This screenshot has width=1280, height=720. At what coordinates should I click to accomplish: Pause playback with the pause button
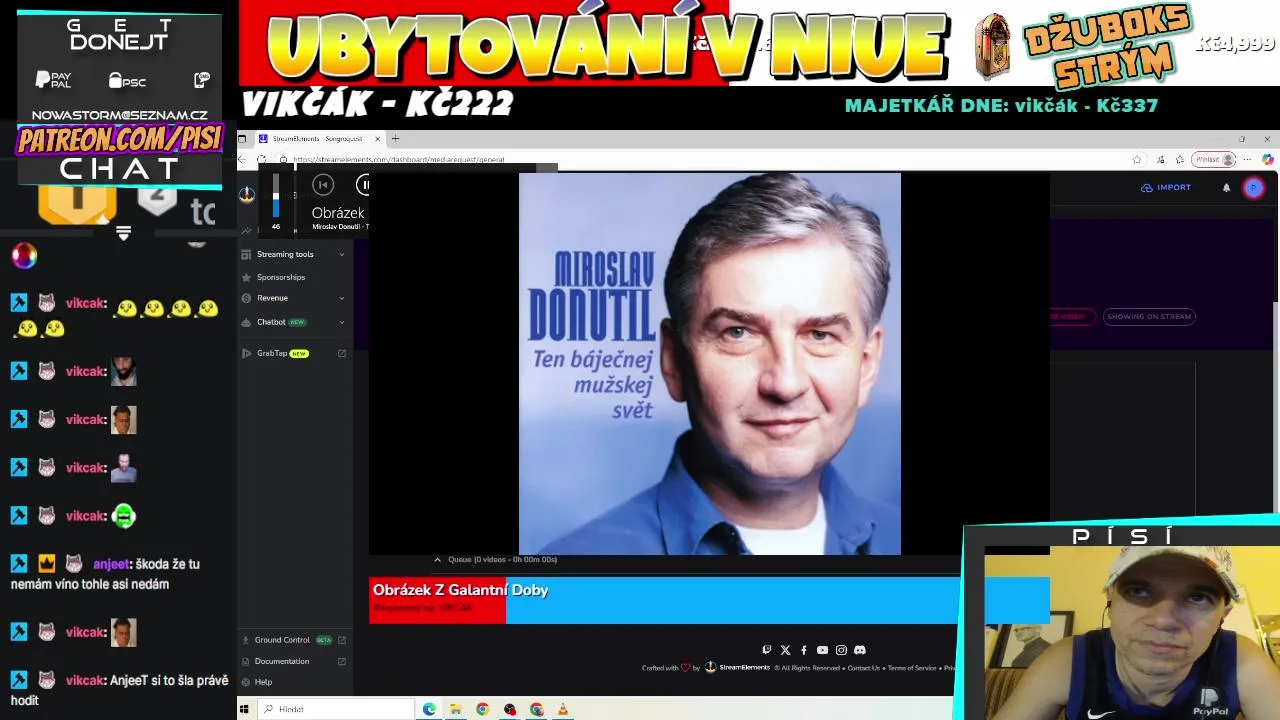tap(364, 184)
